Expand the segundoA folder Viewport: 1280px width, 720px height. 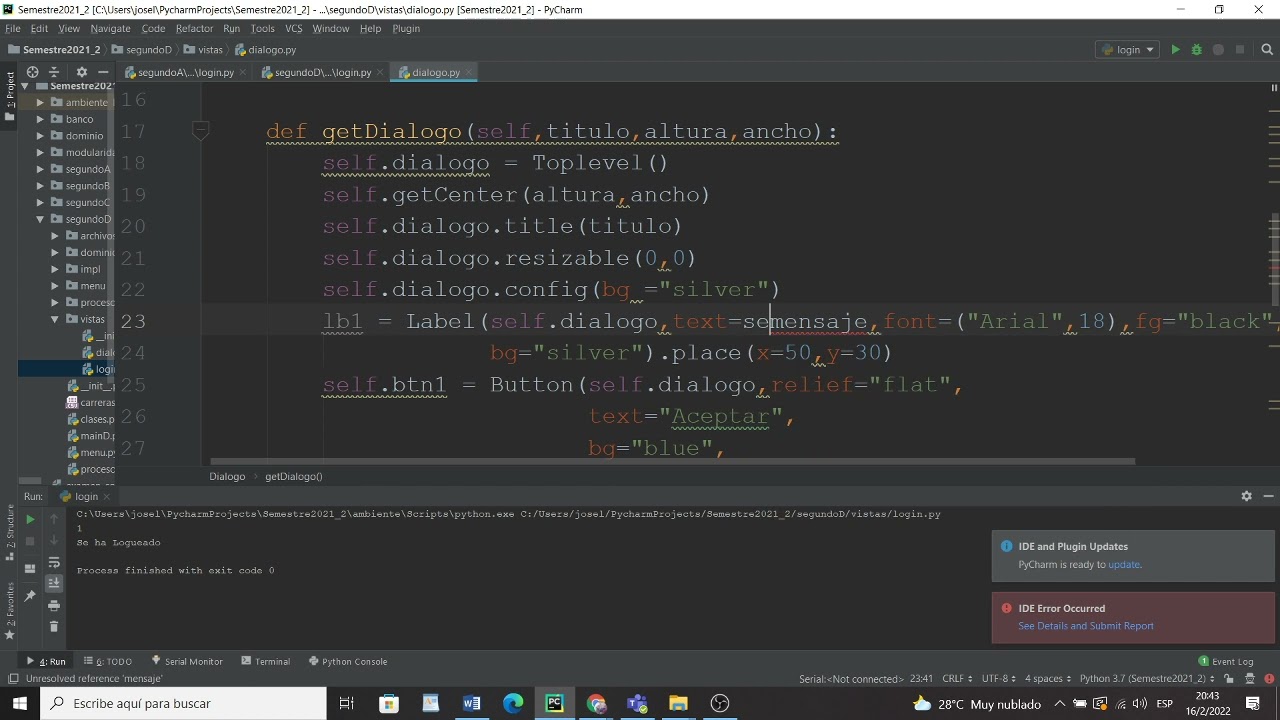[41, 169]
